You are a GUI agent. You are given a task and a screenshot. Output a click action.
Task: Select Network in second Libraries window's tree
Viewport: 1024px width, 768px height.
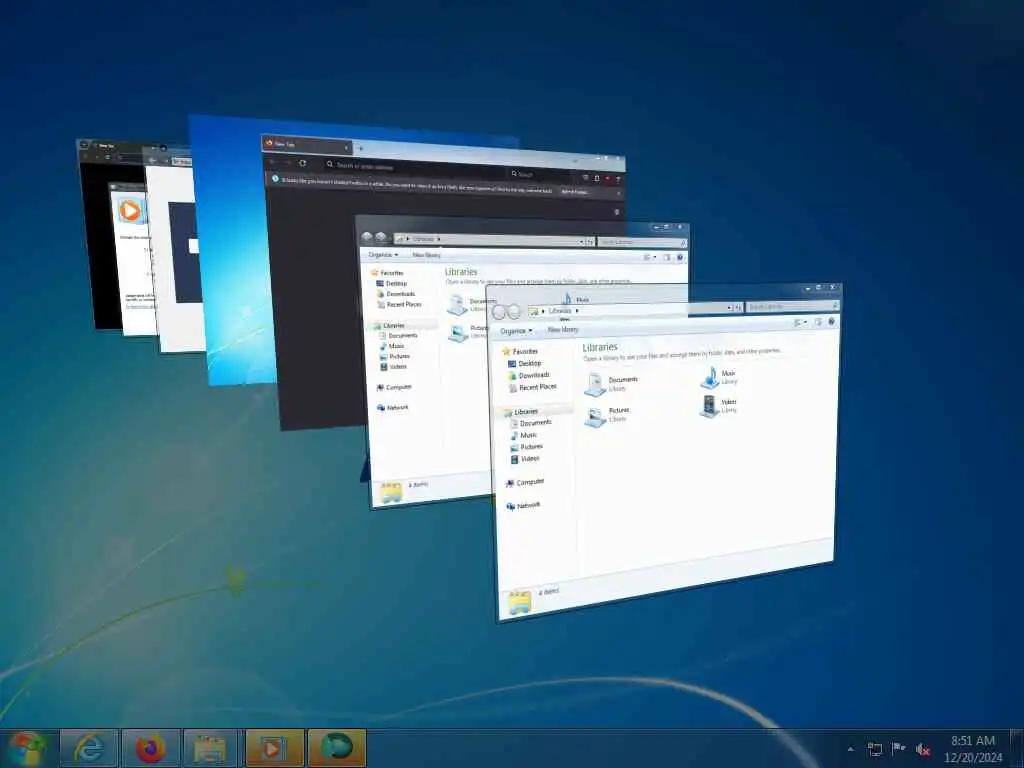click(x=392, y=408)
